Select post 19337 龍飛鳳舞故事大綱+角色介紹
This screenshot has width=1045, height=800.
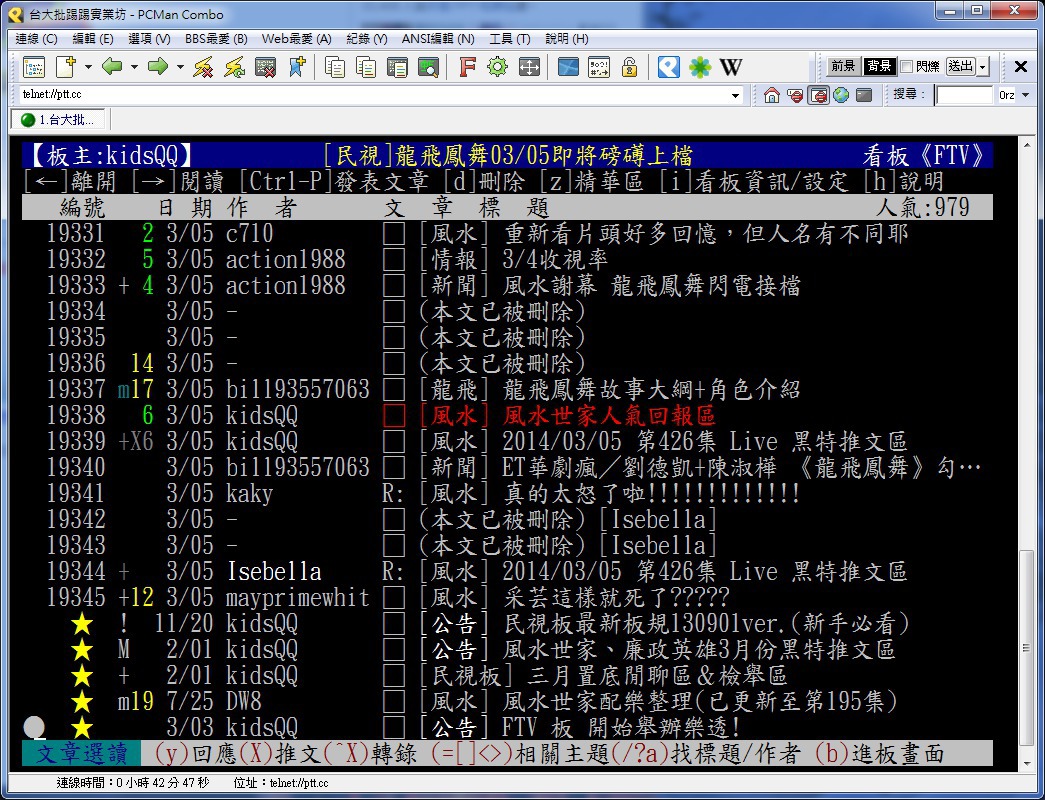tap(507, 389)
